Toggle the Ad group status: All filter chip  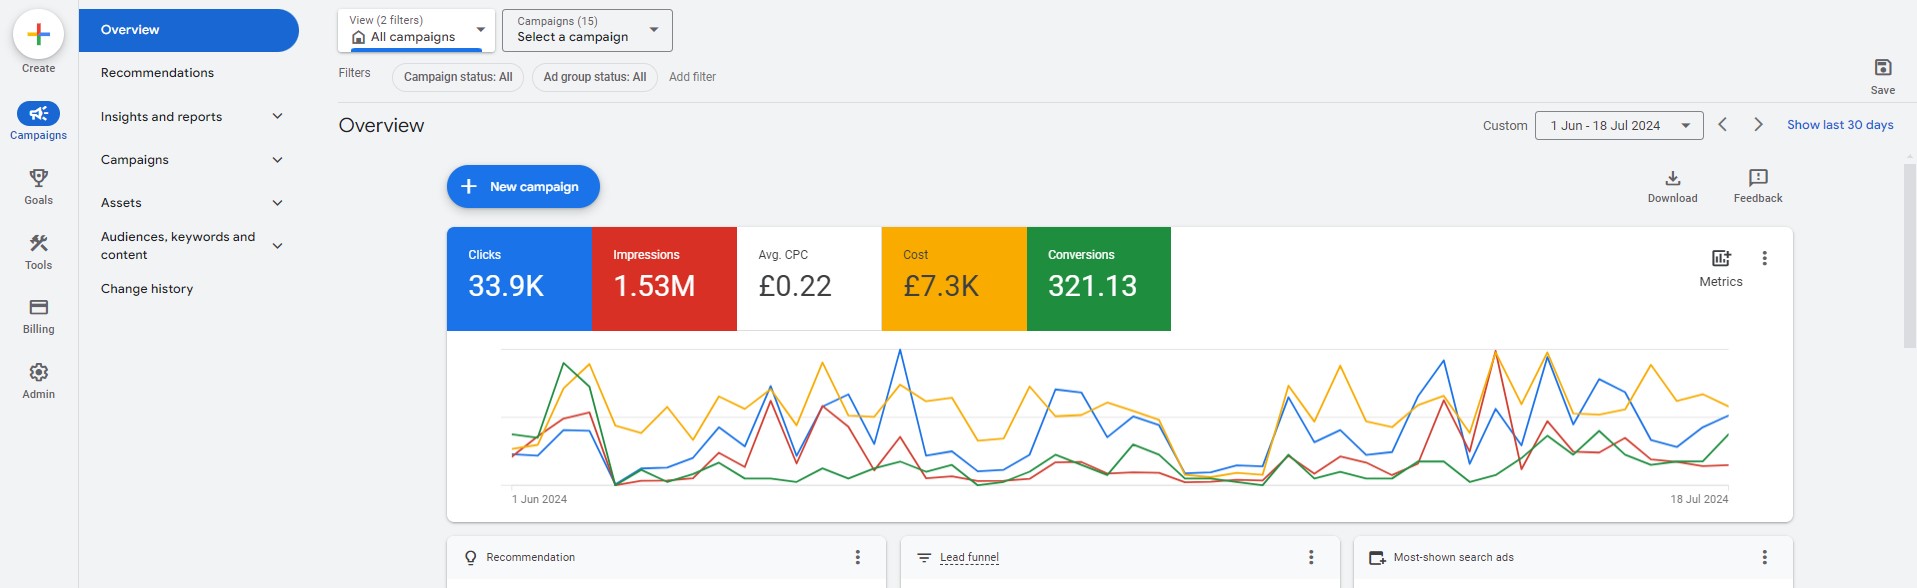(x=594, y=77)
